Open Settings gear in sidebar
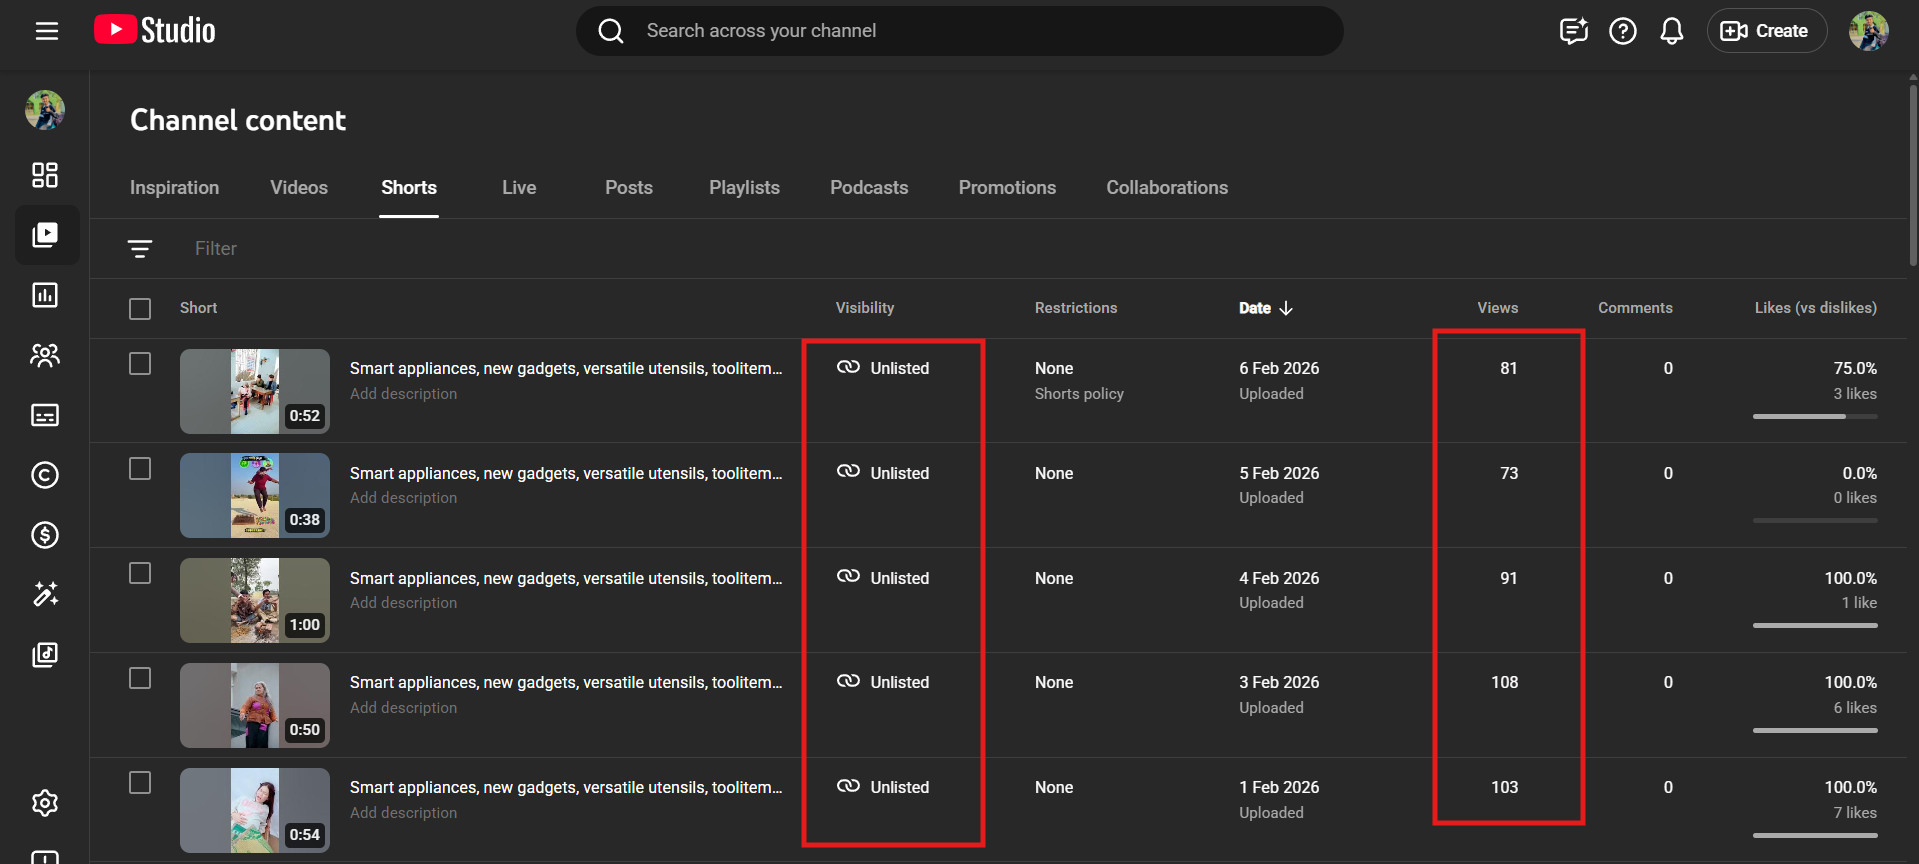 [45, 803]
